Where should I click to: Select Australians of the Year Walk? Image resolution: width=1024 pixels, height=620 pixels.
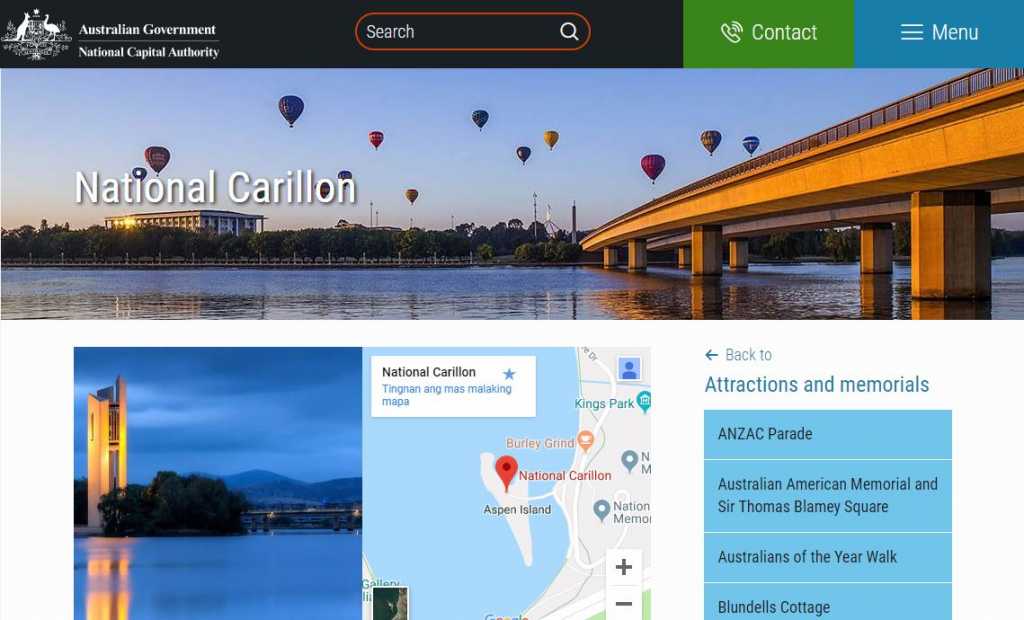(827, 557)
